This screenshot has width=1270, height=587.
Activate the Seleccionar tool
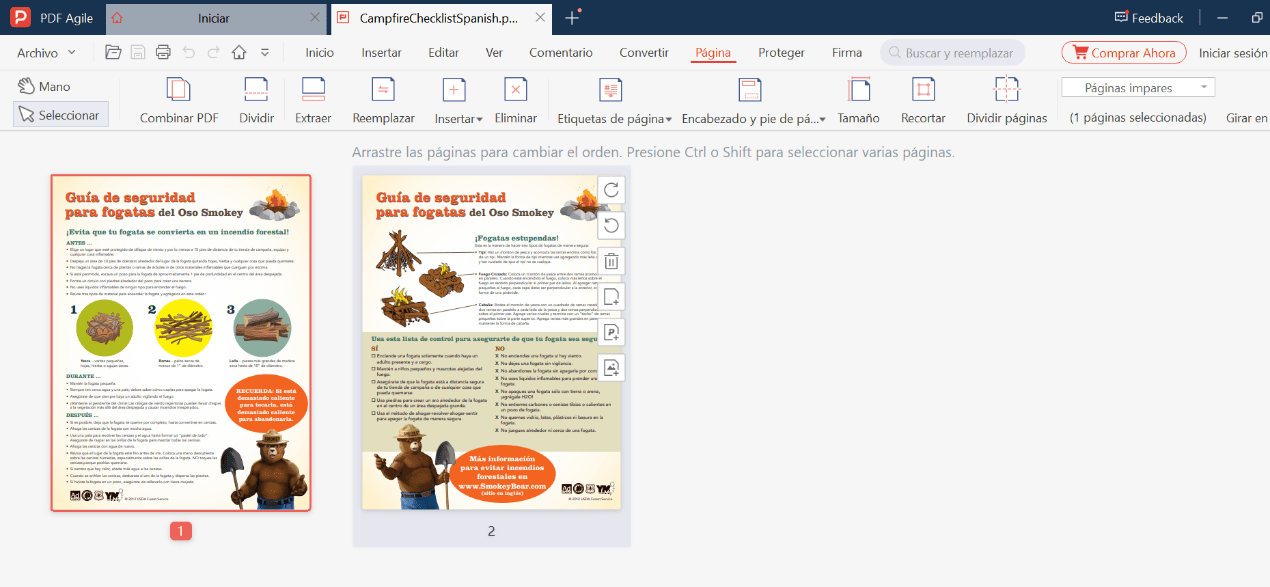pyautogui.click(x=60, y=114)
